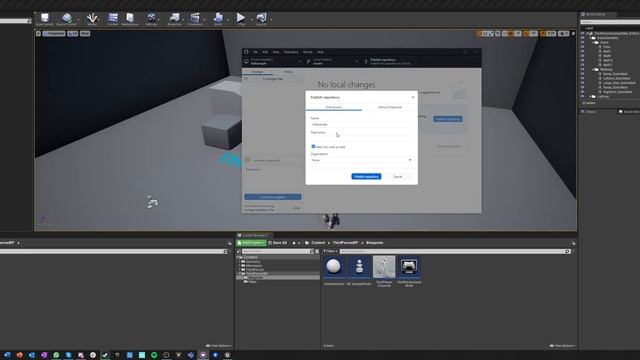
Task: Click Save Current in Unreal toolbar
Action: tap(44, 18)
